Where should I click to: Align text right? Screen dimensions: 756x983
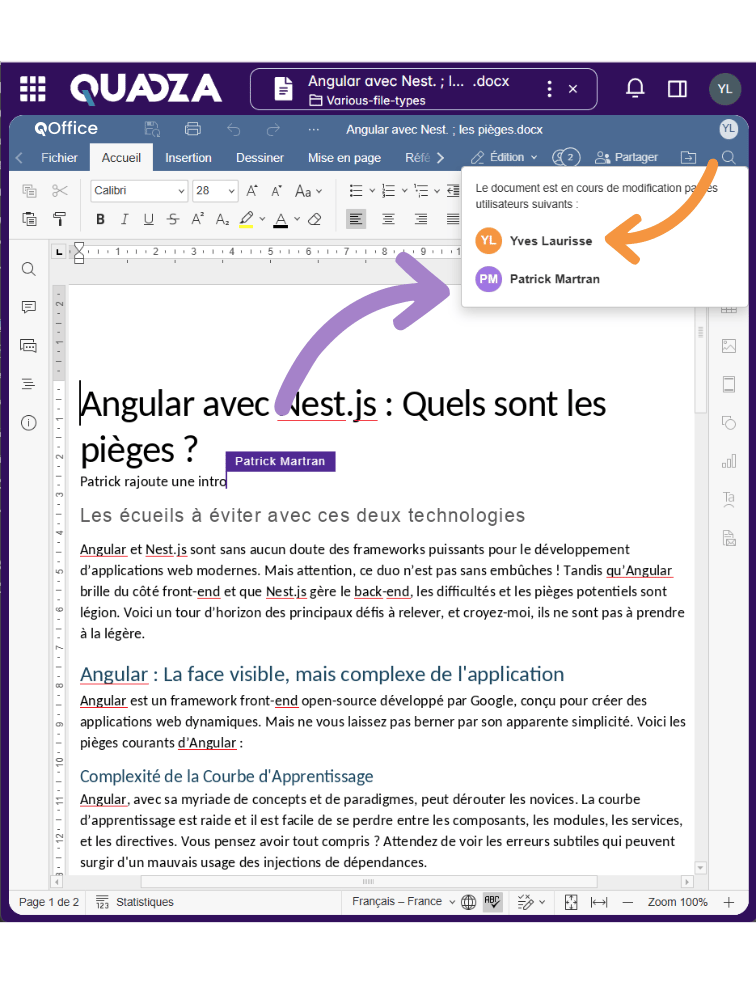421,219
